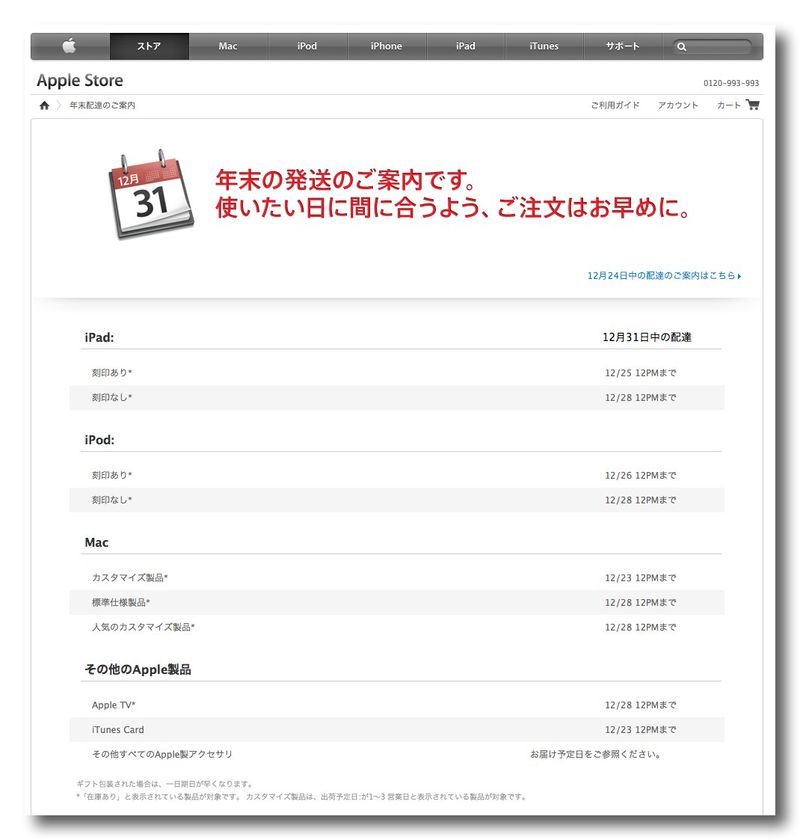Open the home icon in breadcrumb
The width and height of the screenshot is (800, 840).
pos(44,105)
